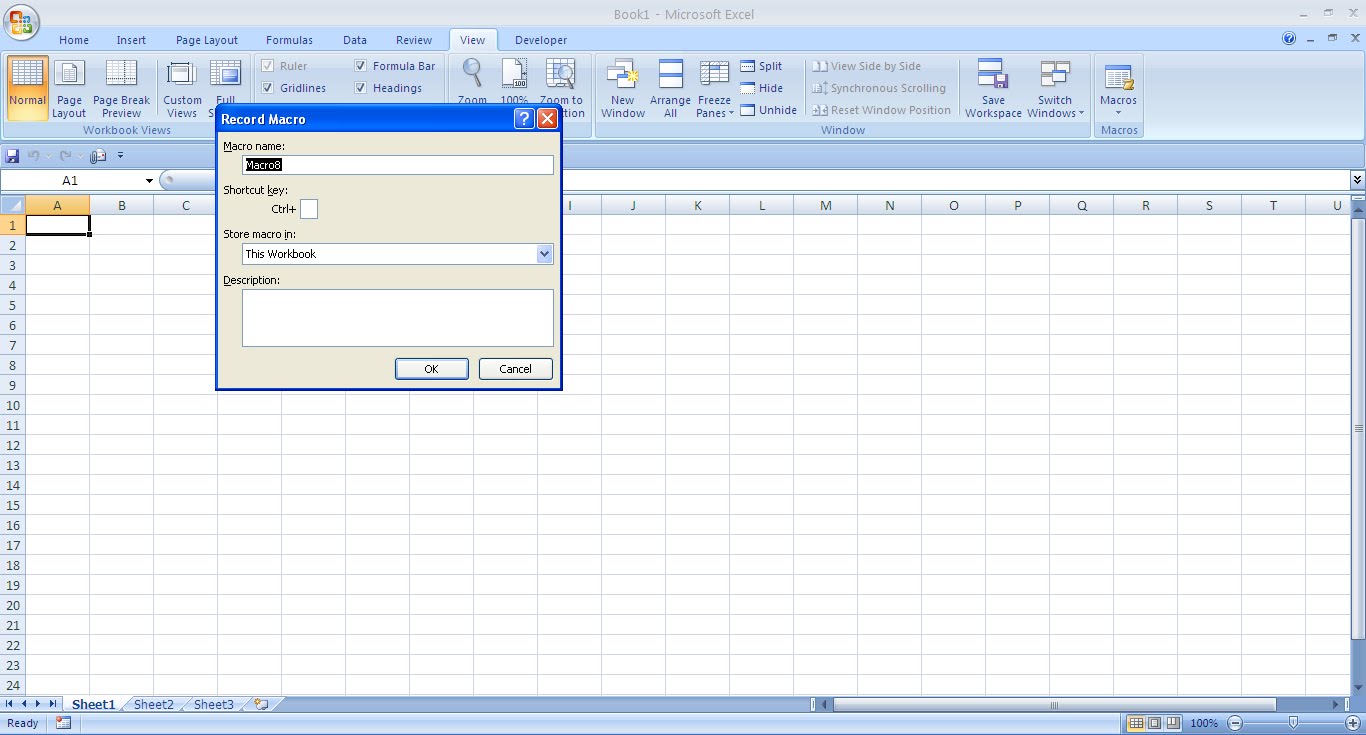Open a New Window from ribbon
1366x735 pixels.
point(623,88)
